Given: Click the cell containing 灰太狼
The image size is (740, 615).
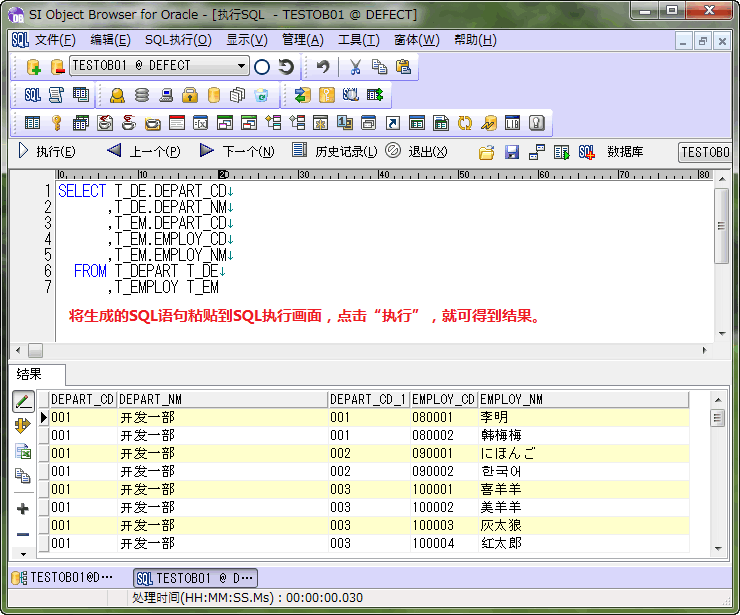Looking at the screenshot, I should point(583,525).
